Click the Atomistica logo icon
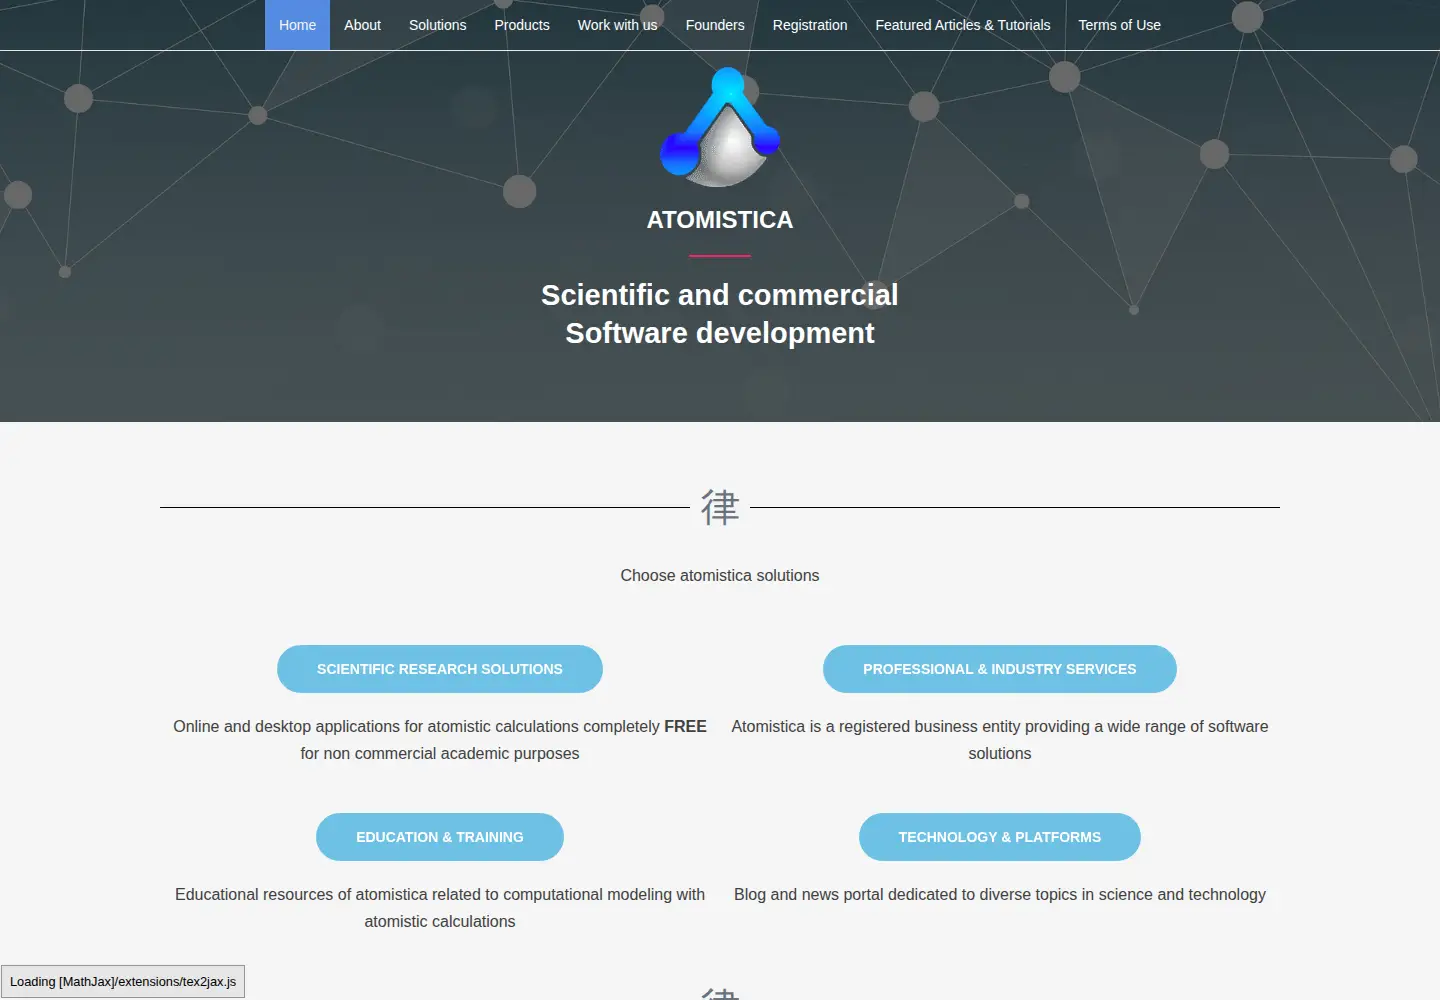Image resolution: width=1440 pixels, height=1000 pixels. point(720,127)
